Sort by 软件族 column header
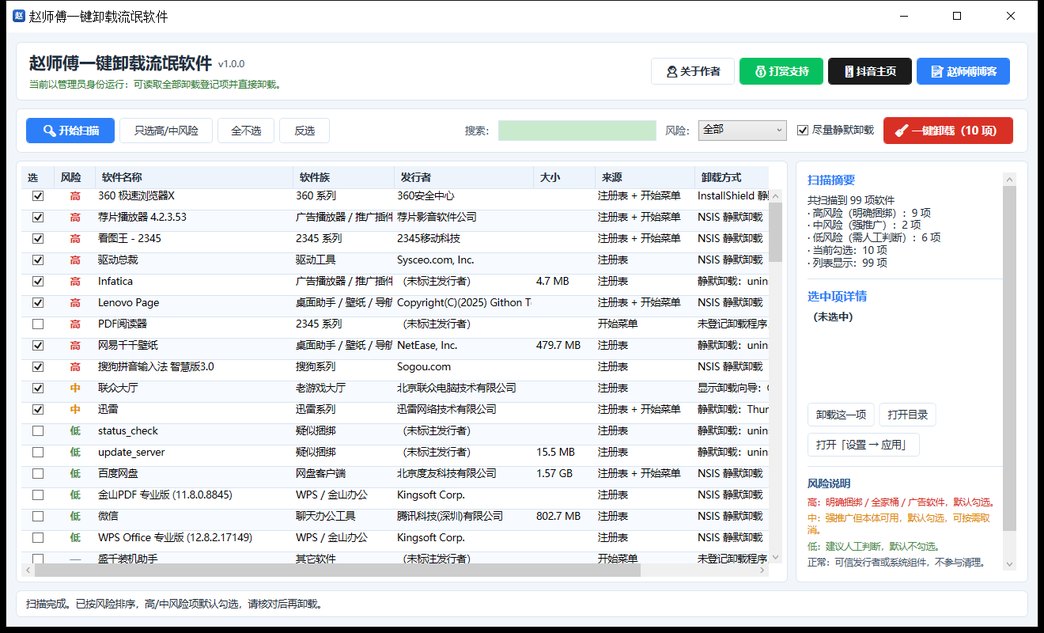Image resolution: width=1044 pixels, height=633 pixels. (x=344, y=177)
